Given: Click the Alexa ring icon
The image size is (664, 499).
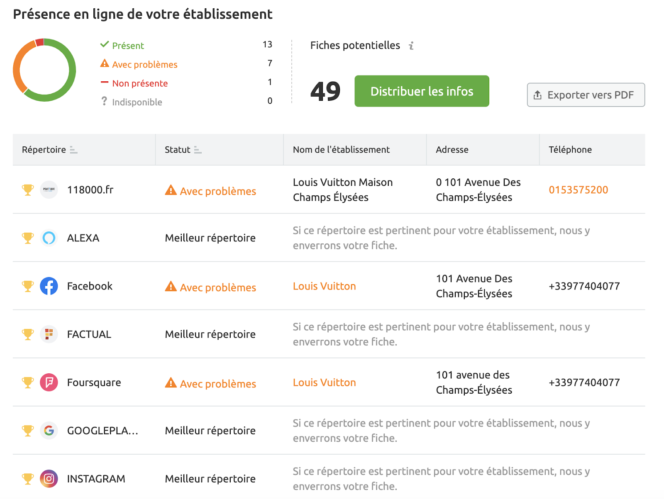Looking at the screenshot, I should click(49, 238).
